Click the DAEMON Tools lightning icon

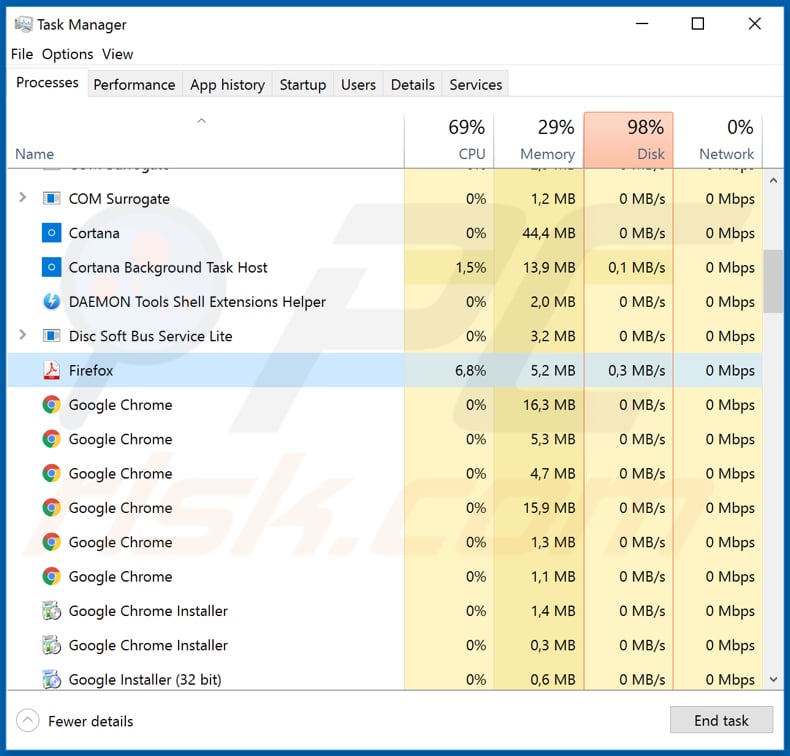[51, 301]
